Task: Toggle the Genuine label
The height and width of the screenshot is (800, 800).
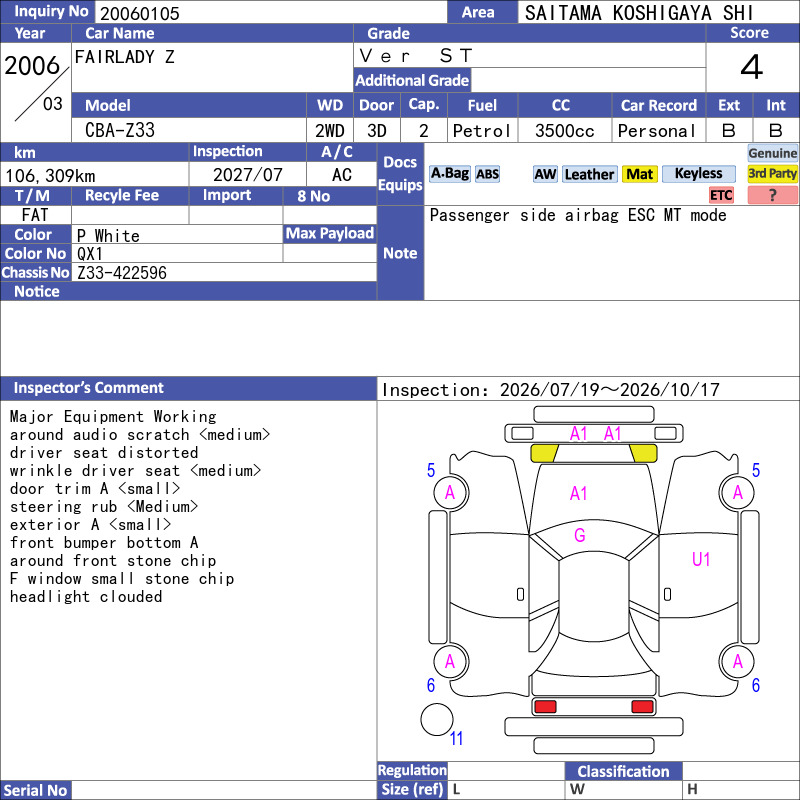Action: click(772, 153)
